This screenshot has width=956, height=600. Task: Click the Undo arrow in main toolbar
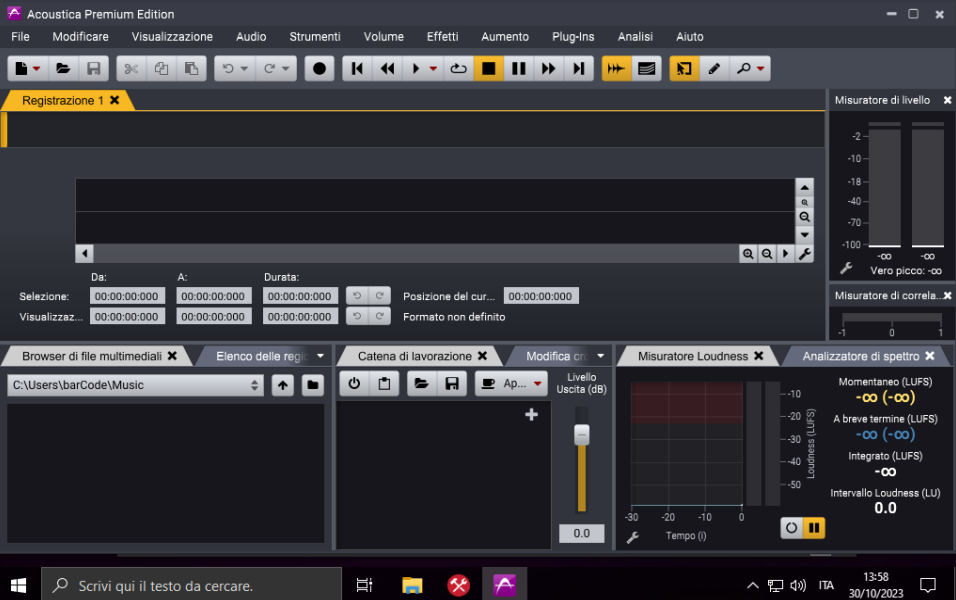click(x=228, y=69)
